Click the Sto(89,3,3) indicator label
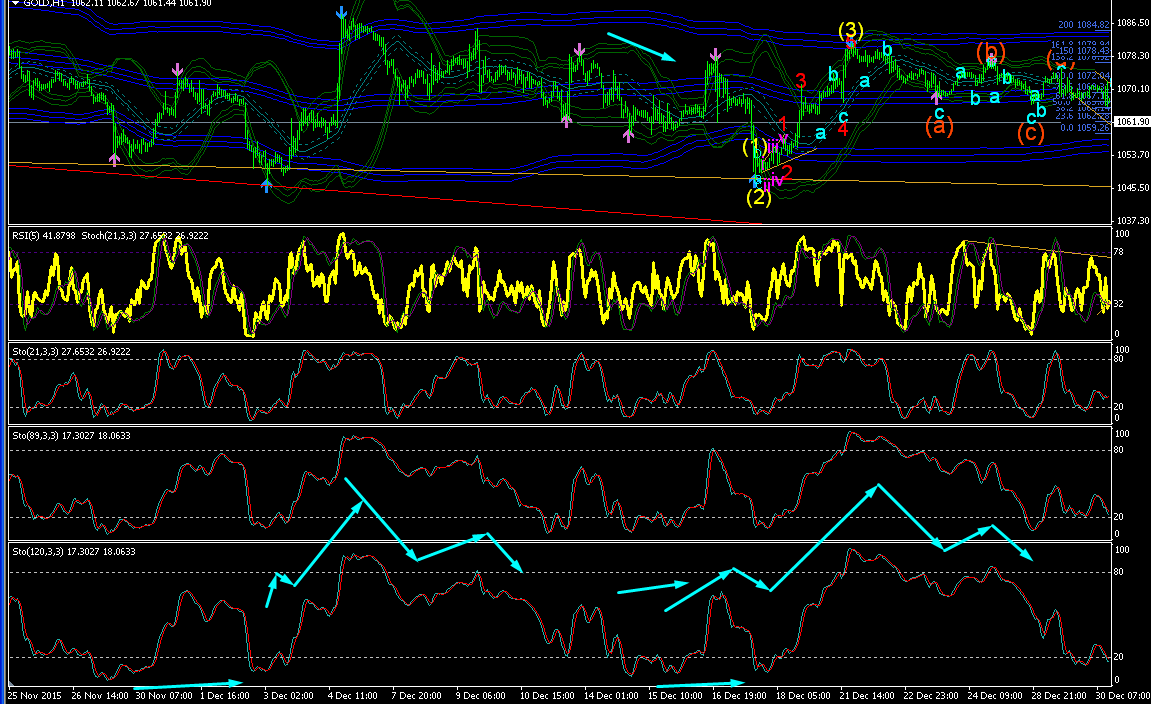The image size is (1151, 704). tap(71, 435)
